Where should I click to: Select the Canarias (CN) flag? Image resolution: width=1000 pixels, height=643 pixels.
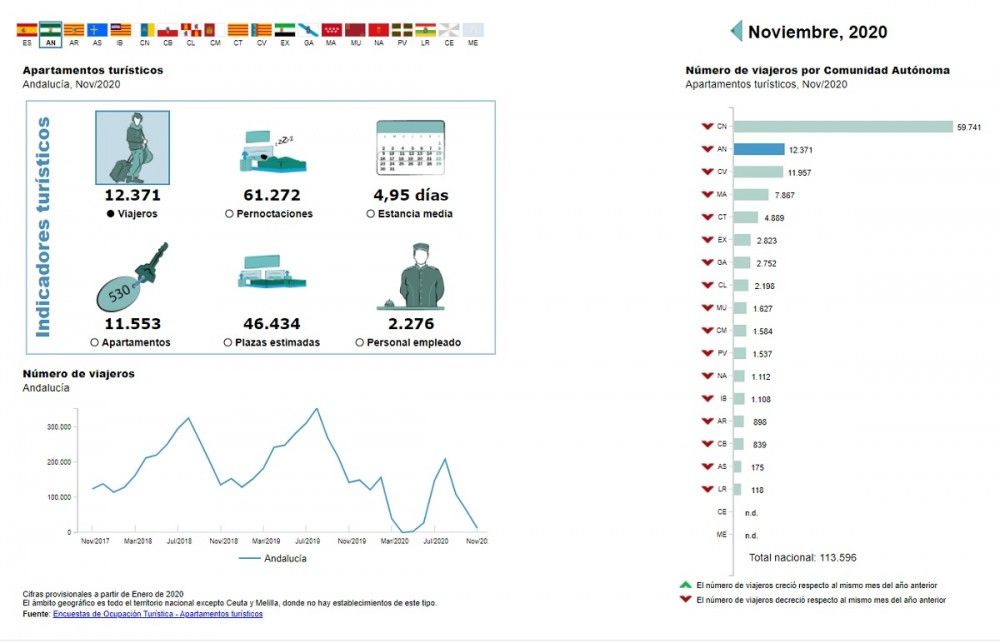(146, 30)
